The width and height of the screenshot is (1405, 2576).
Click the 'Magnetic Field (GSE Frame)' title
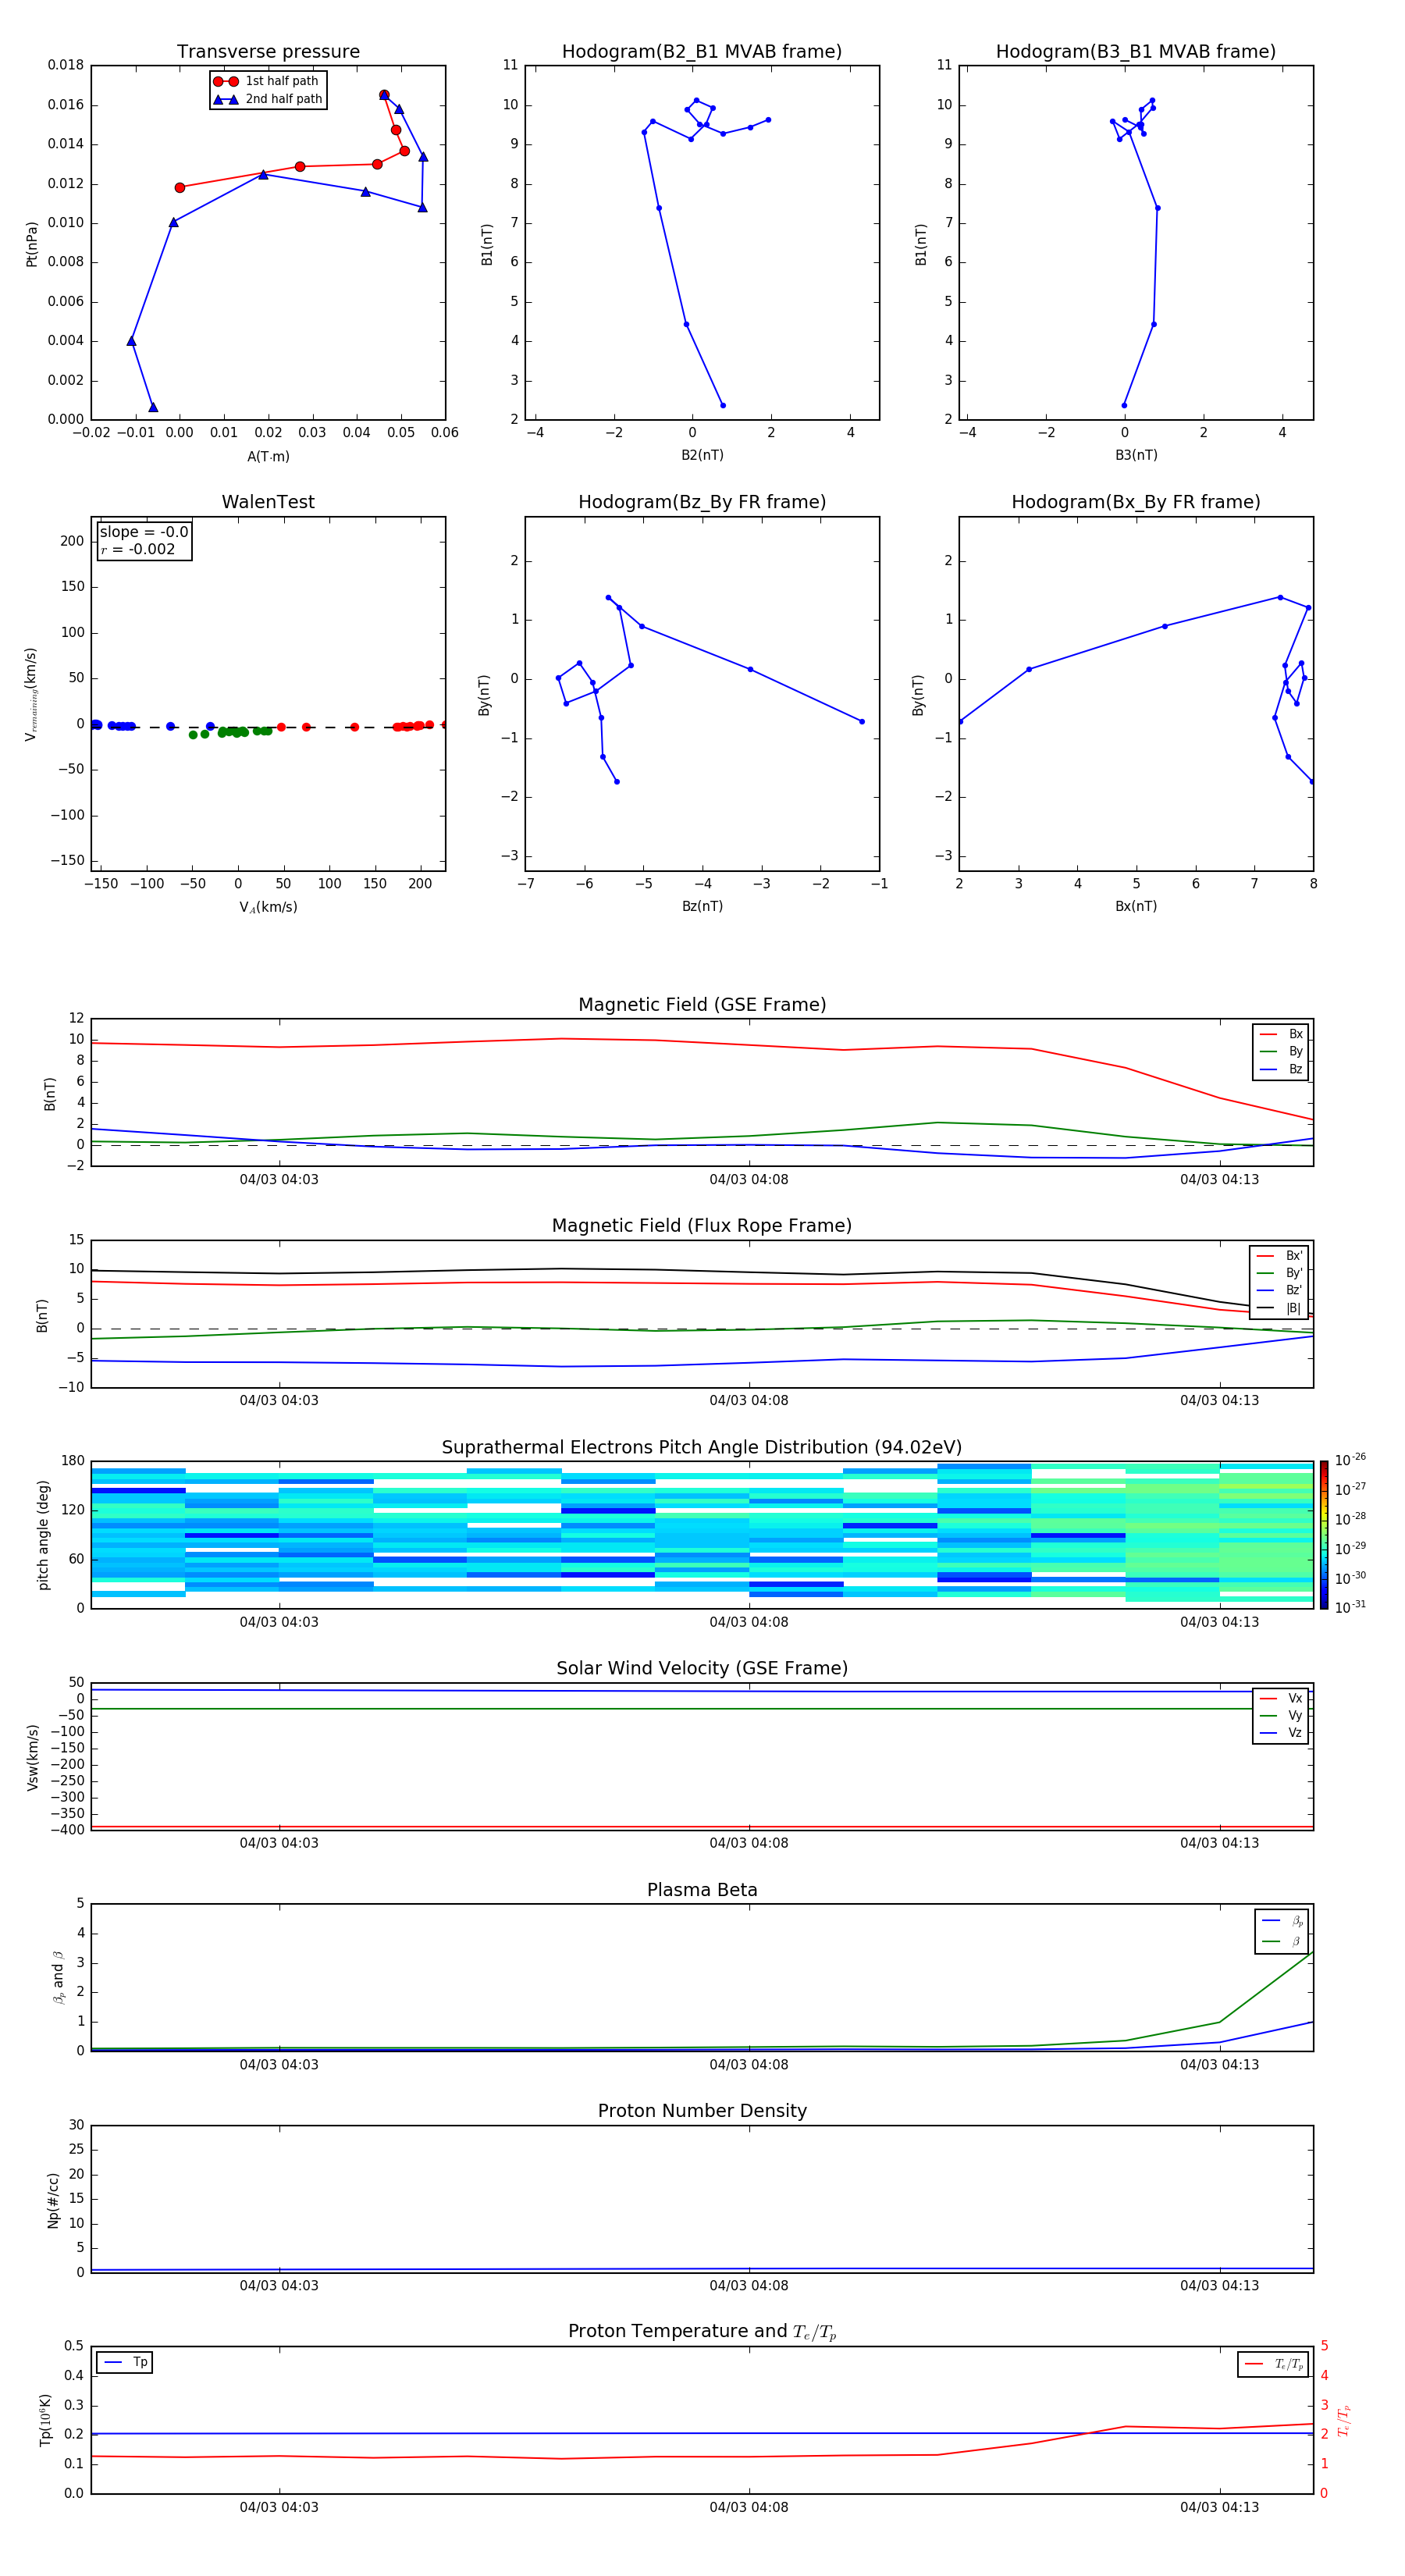point(702,1005)
